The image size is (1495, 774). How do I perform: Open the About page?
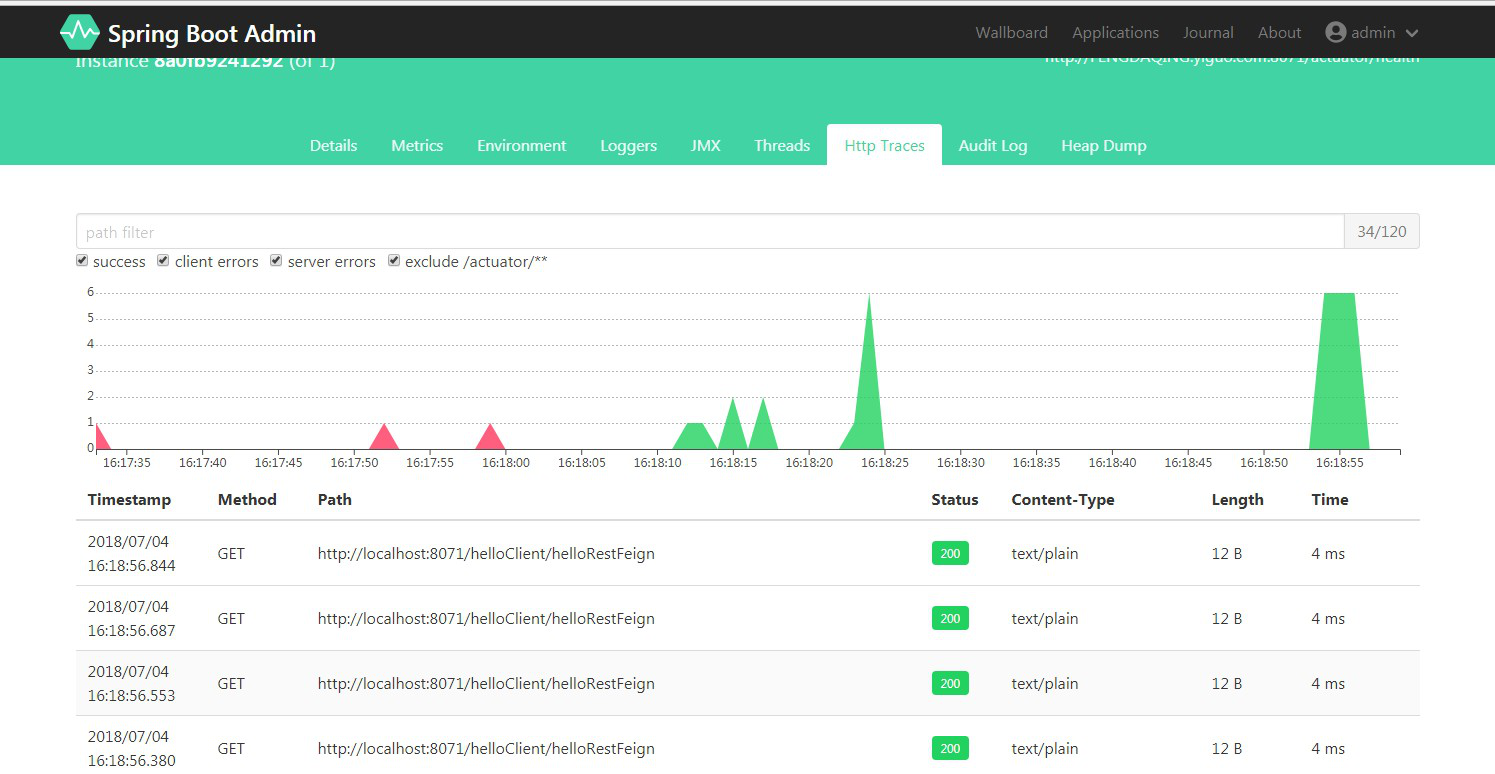(1279, 33)
